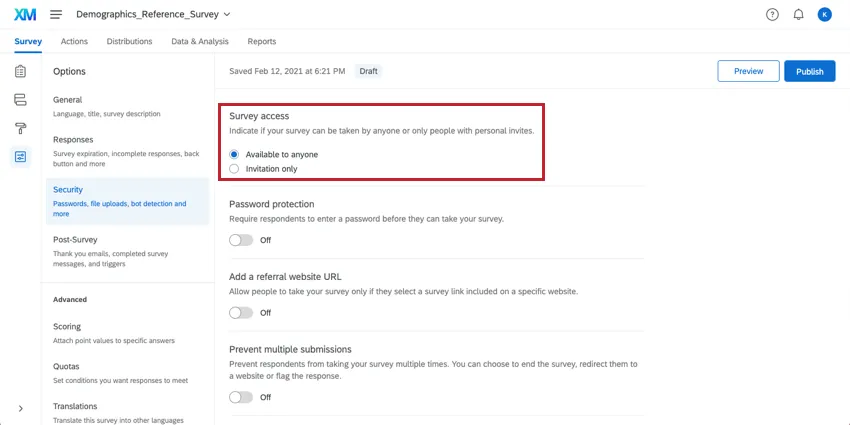Click the Preview button

pyautogui.click(x=748, y=71)
